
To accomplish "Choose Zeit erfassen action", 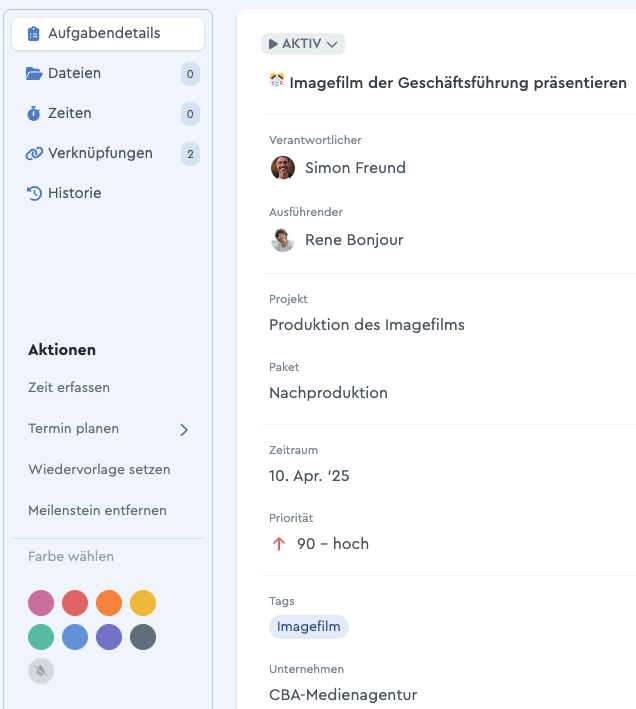I will (69, 388).
